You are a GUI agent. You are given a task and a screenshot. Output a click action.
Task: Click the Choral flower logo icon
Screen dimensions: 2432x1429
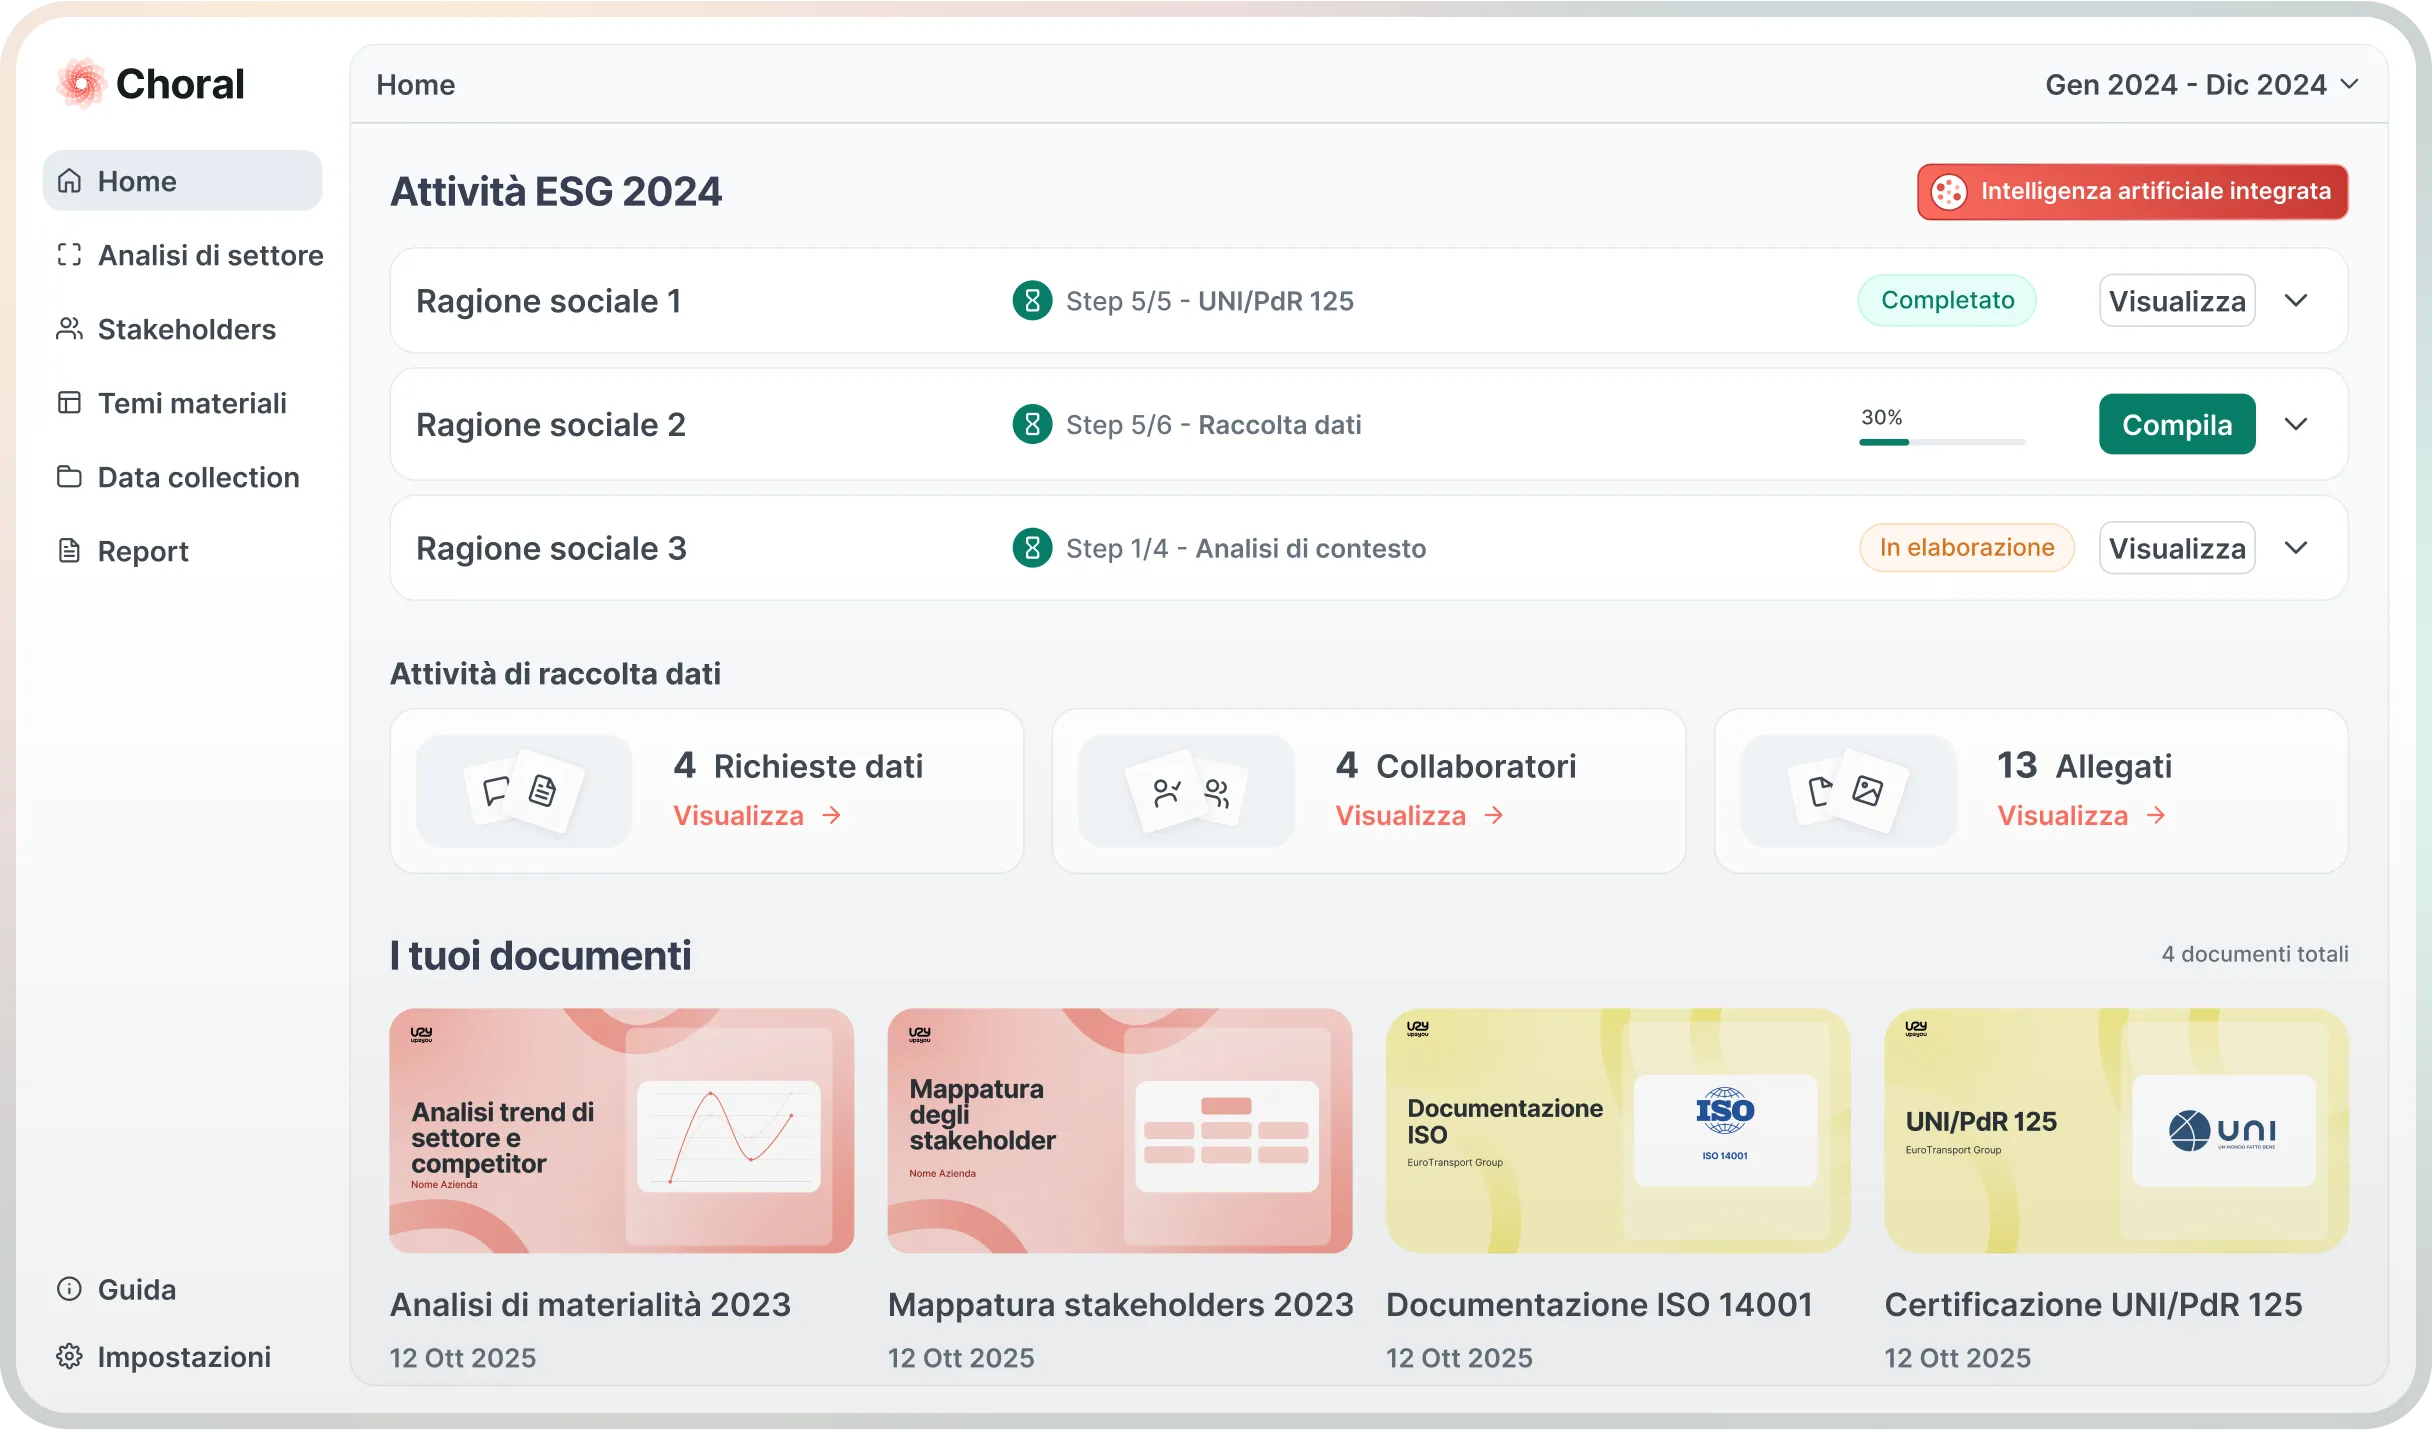click(x=81, y=83)
